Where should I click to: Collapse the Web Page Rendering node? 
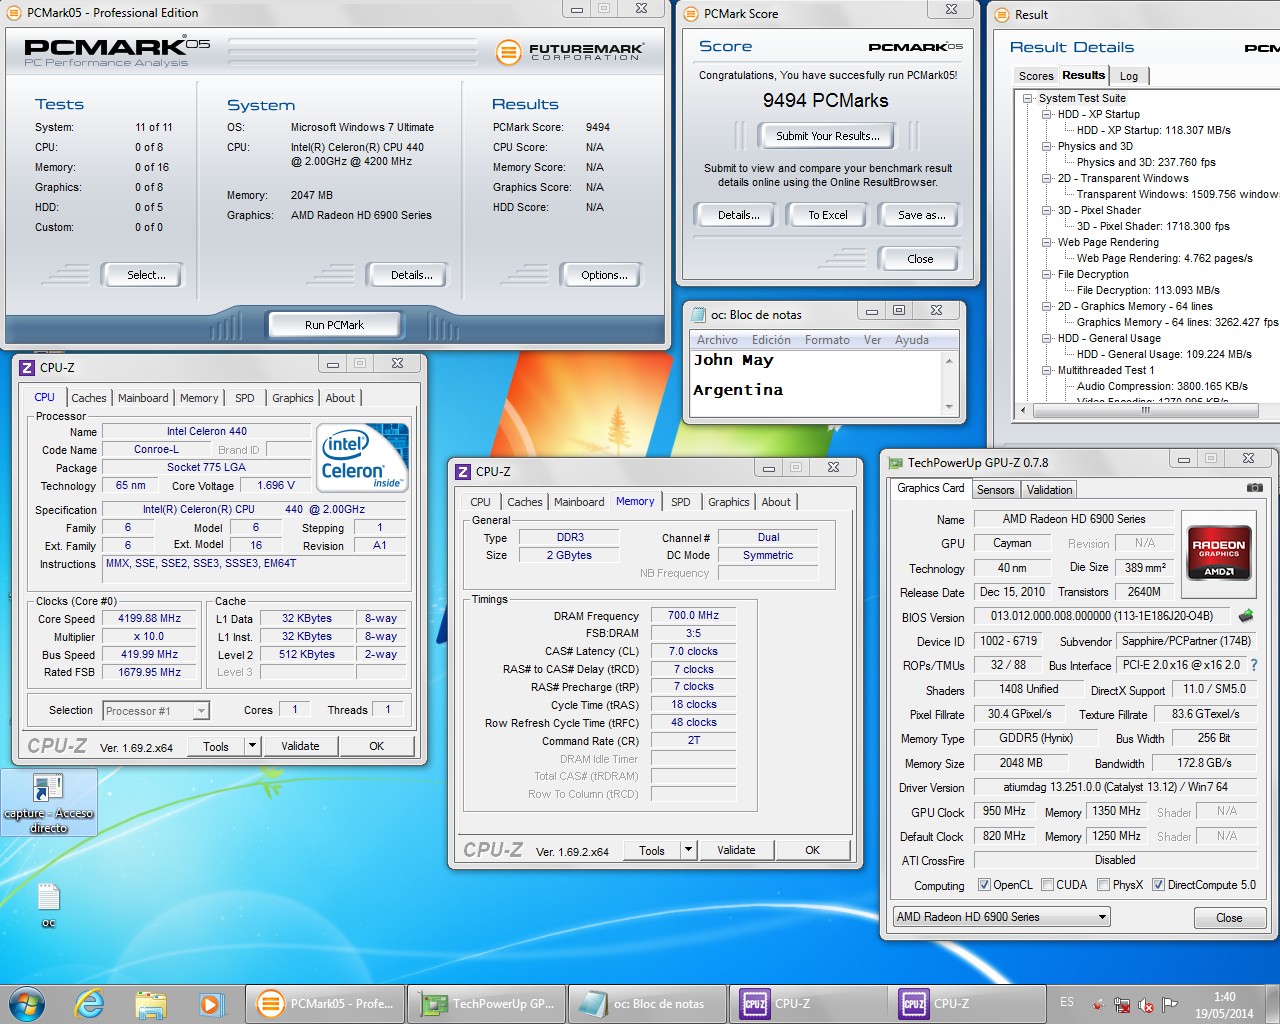coord(1046,242)
